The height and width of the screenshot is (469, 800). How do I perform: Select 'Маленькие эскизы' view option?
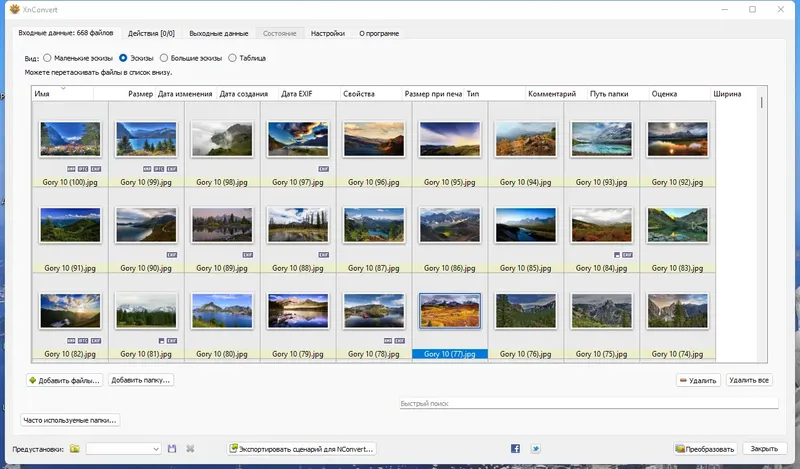pyautogui.click(x=46, y=58)
